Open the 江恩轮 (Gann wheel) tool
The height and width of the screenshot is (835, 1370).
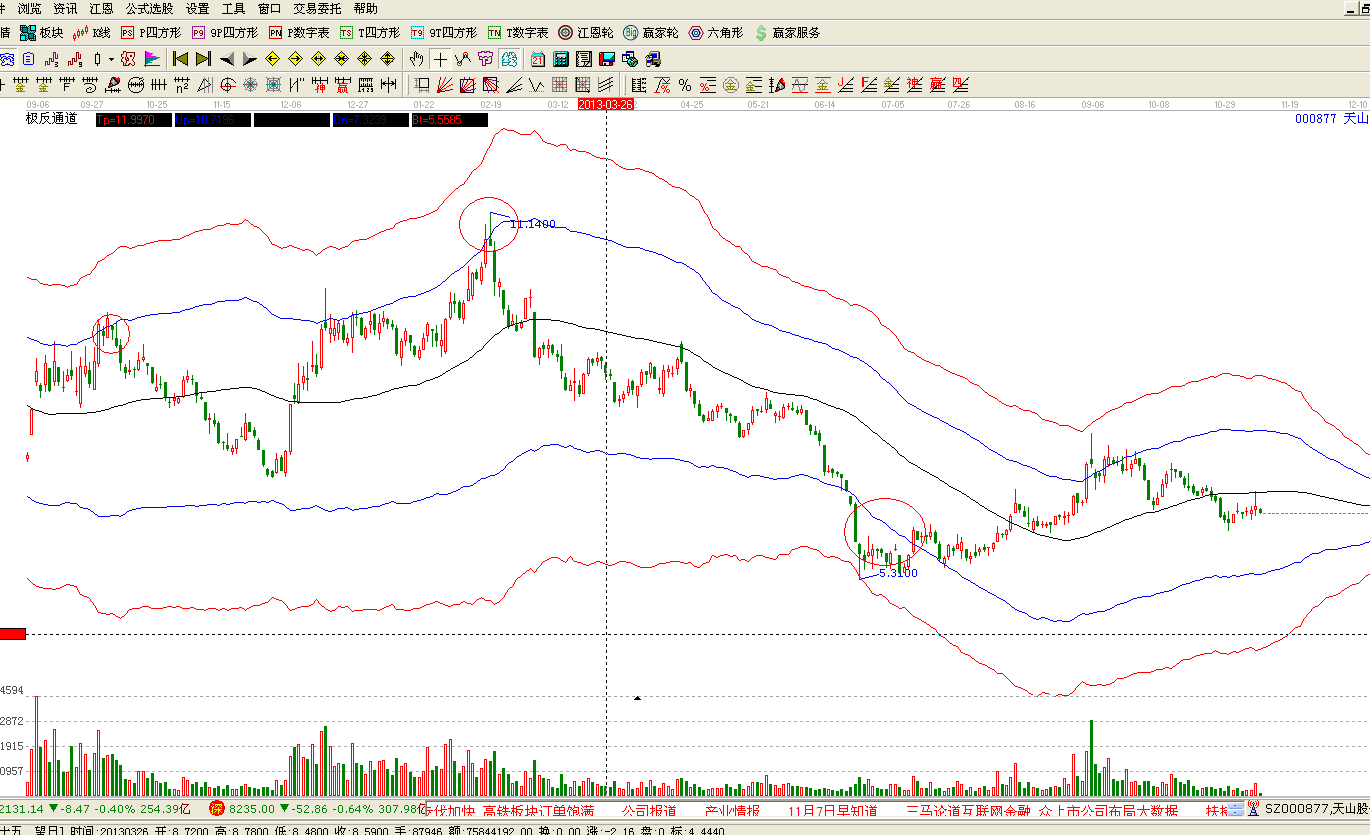click(586, 33)
